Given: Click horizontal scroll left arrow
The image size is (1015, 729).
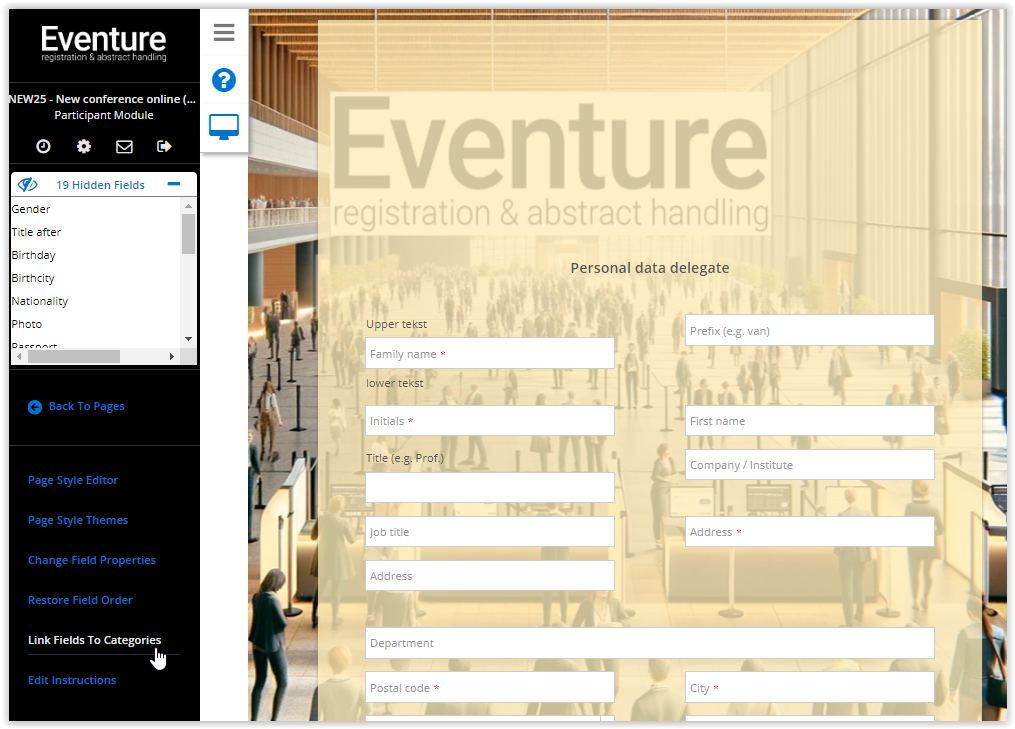Looking at the screenshot, I should (19, 357).
